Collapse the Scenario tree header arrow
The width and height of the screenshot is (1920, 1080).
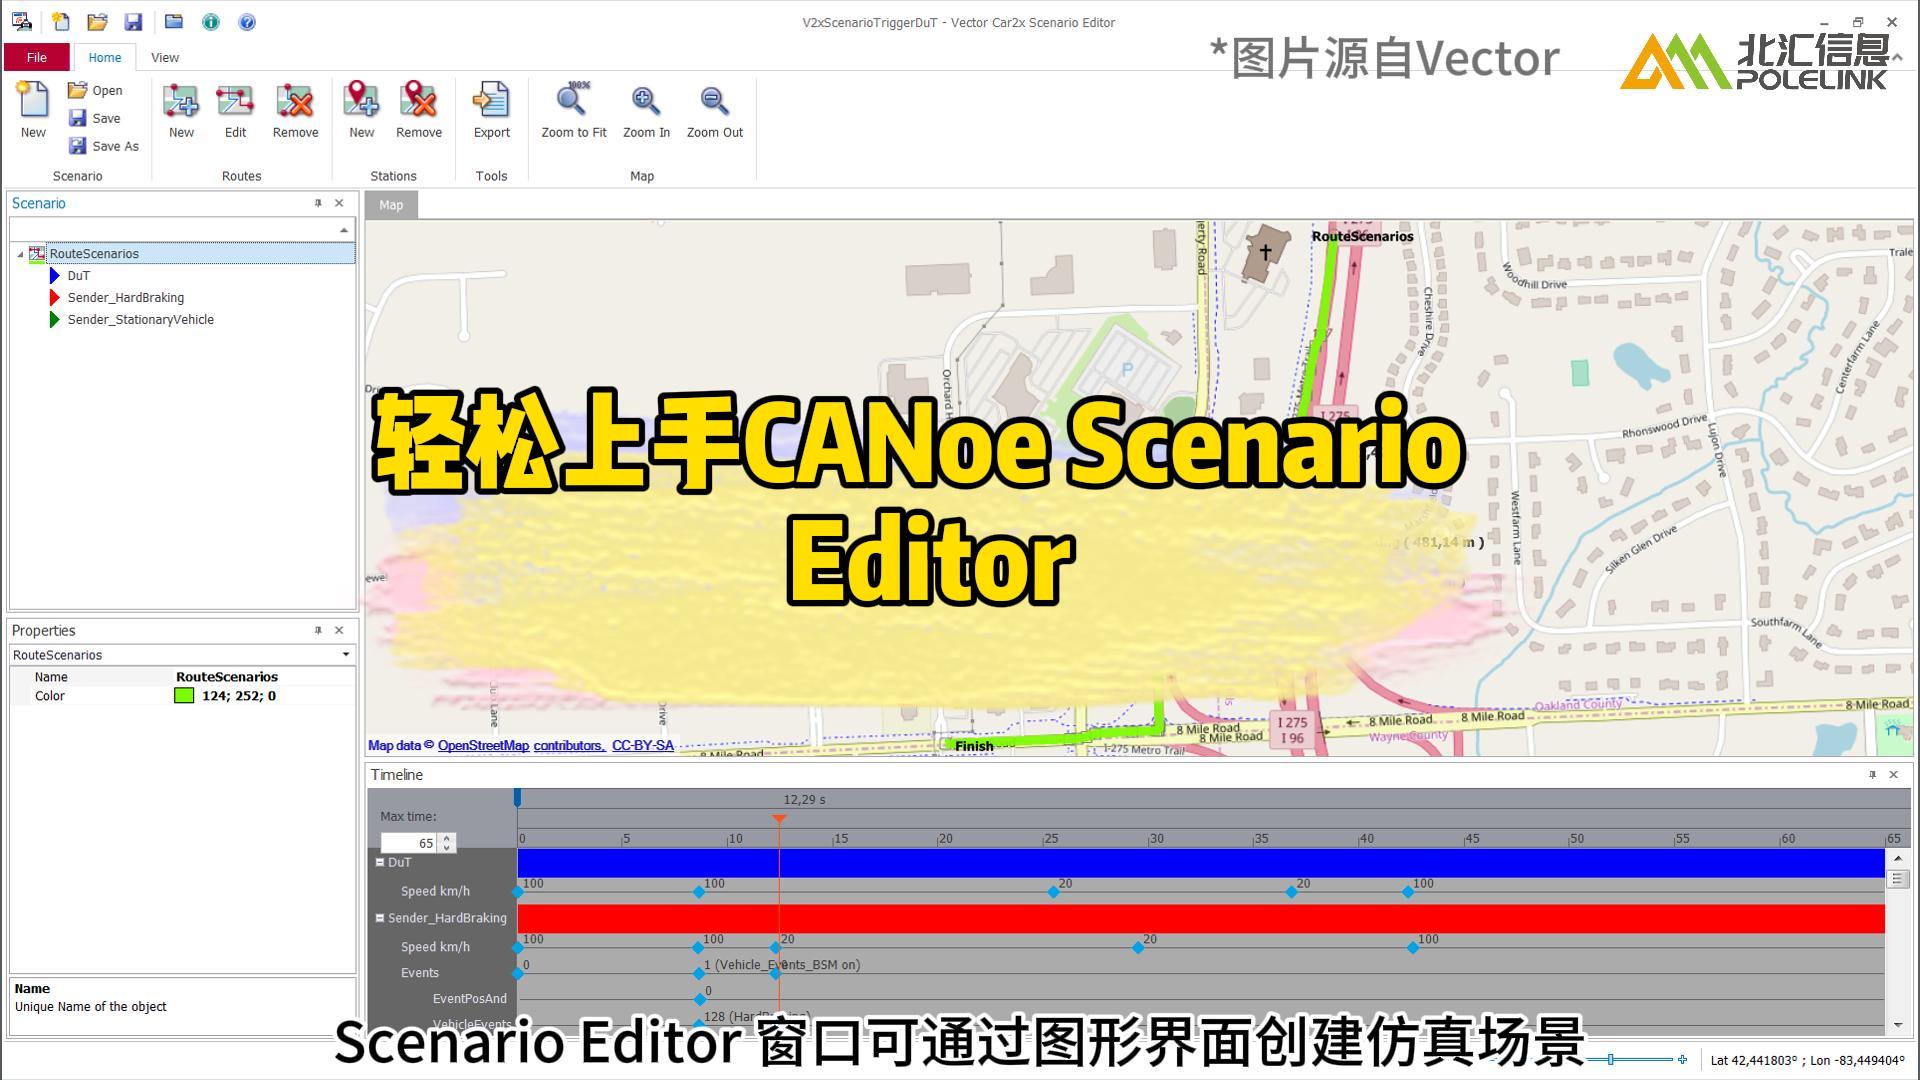[x=344, y=230]
